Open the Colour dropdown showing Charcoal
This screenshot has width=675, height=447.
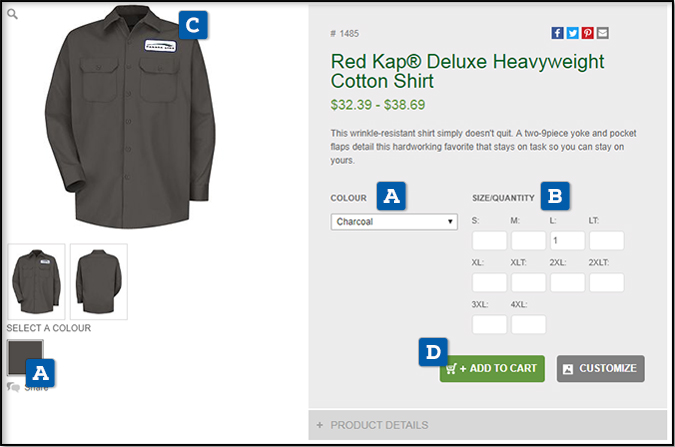394,221
